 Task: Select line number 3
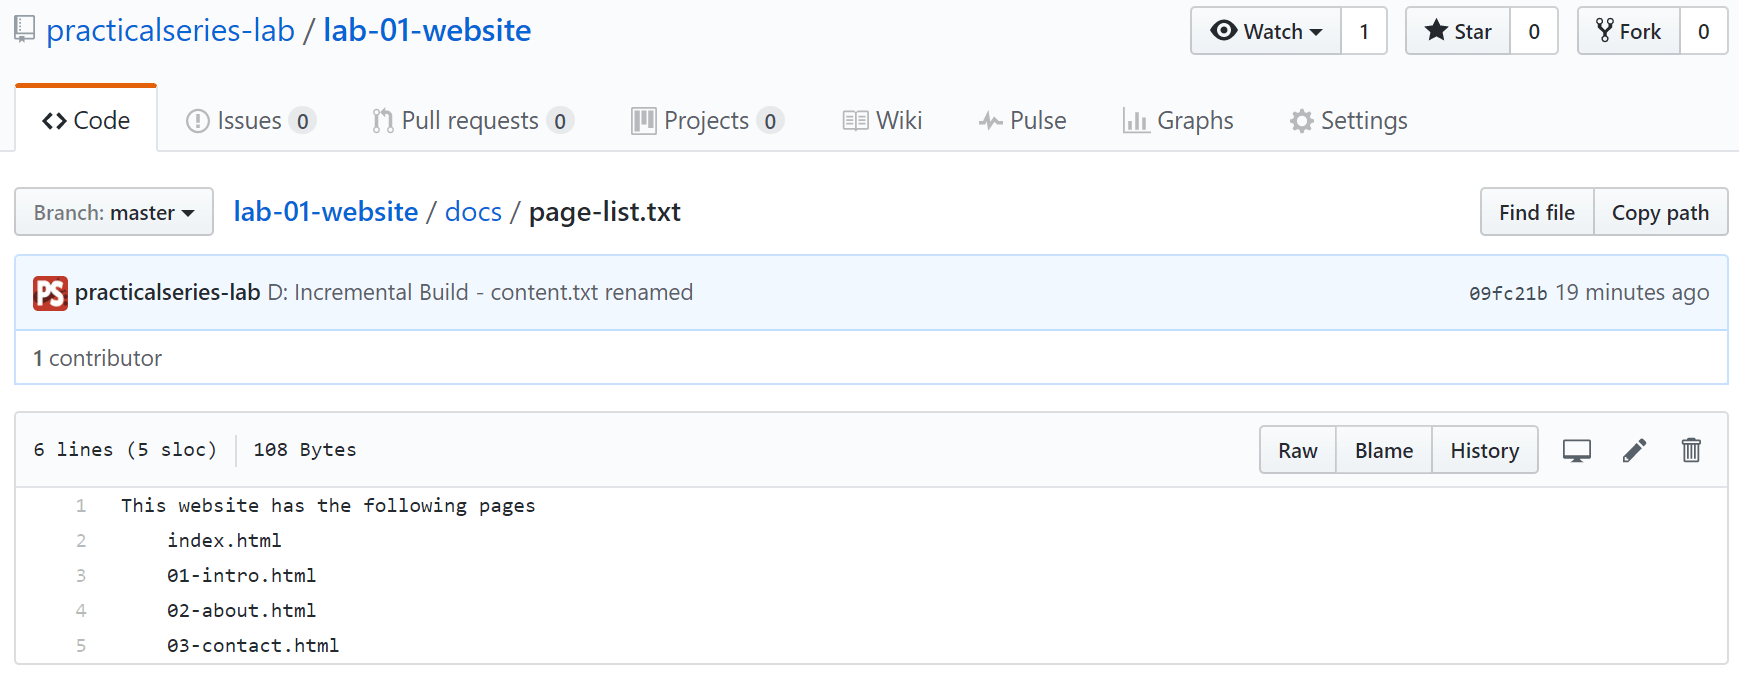81,576
